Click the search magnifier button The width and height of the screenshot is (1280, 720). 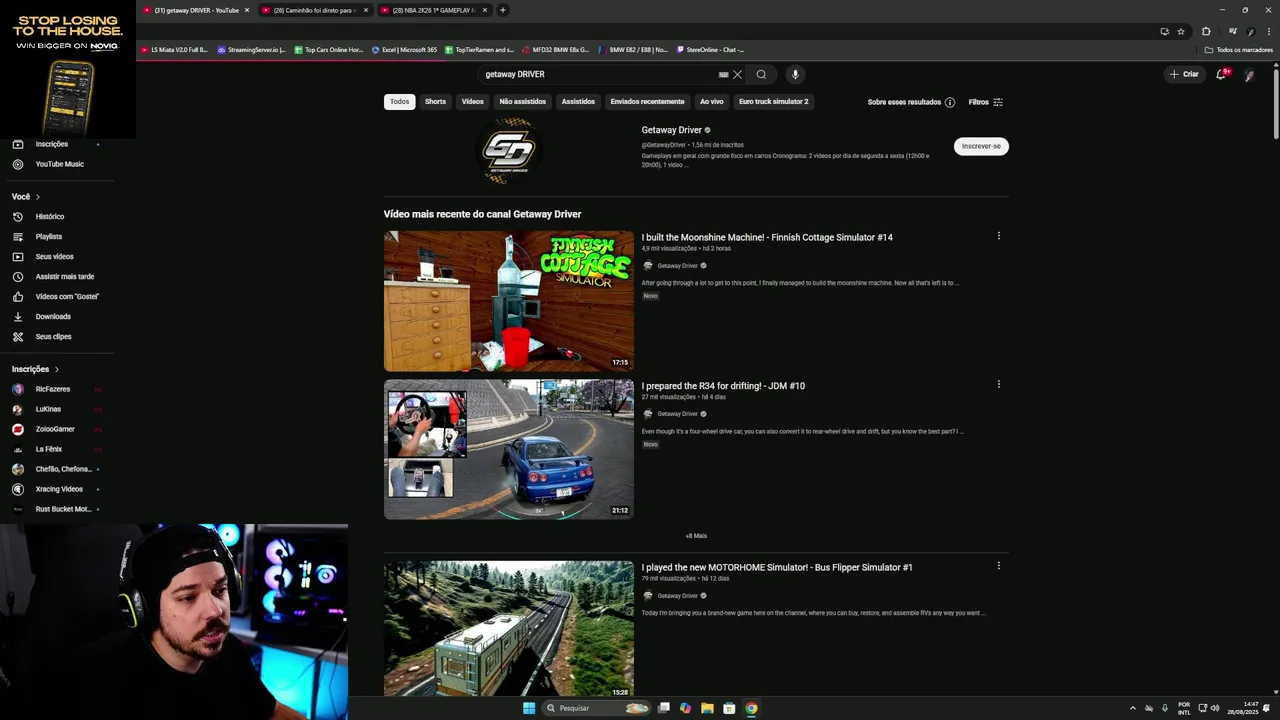[x=761, y=74]
